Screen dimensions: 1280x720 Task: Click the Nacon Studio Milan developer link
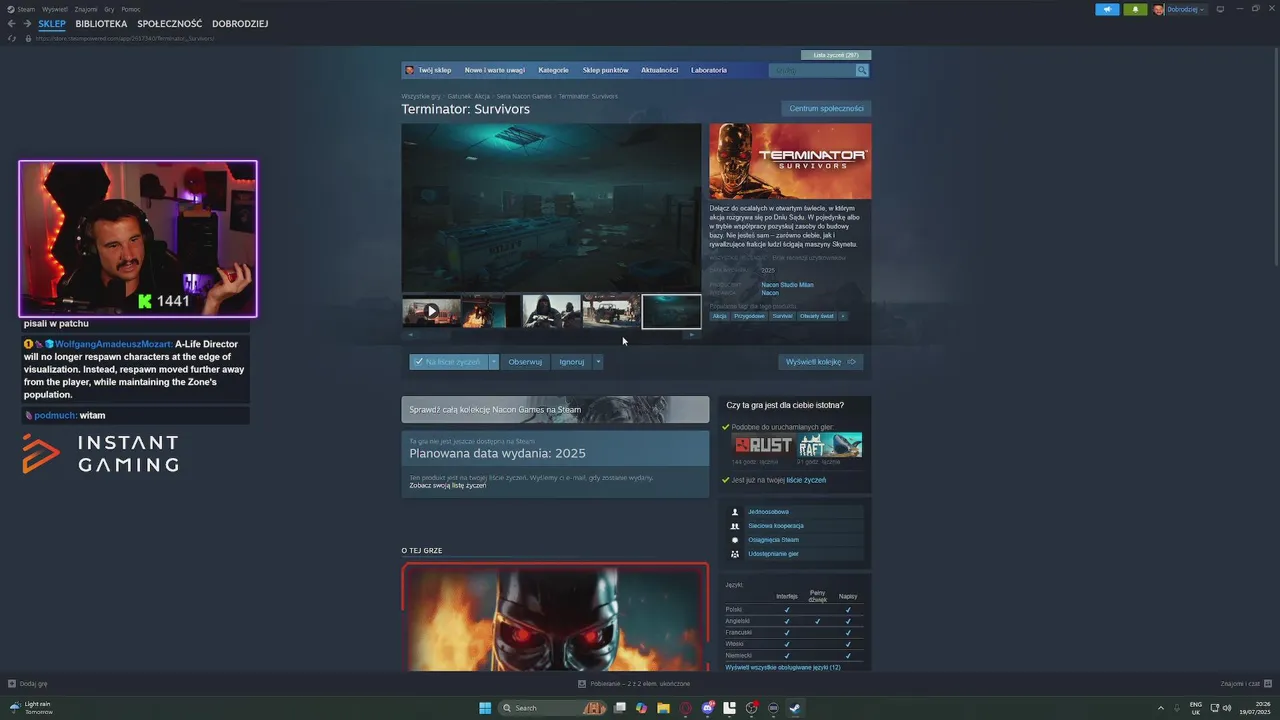point(787,285)
